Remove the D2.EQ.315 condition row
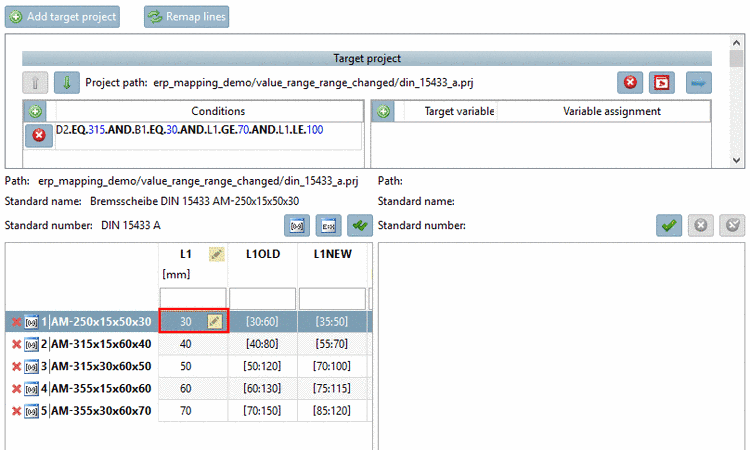The image size is (750, 450). pyautogui.click(x=39, y=135)
